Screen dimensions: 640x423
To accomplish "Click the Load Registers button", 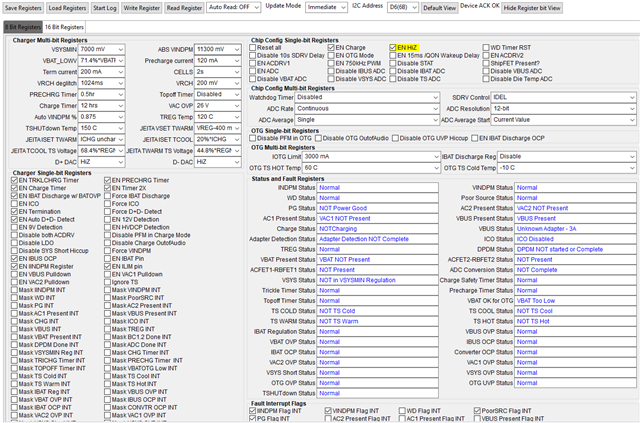I will 67,8.
